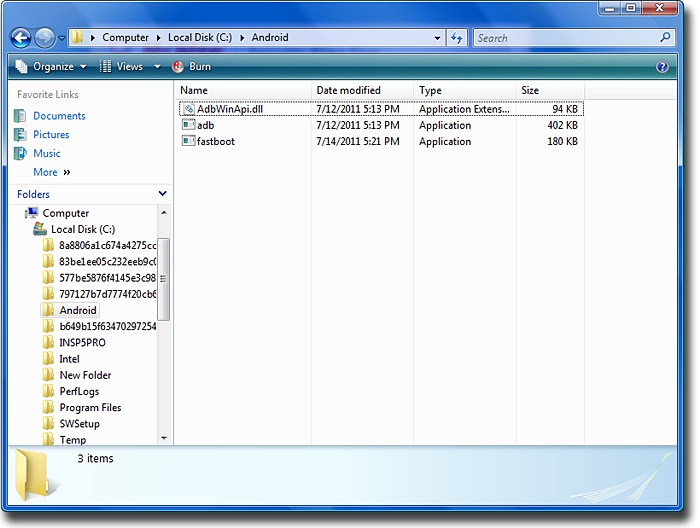Open the address bar history dropdown

pos(437,38)
